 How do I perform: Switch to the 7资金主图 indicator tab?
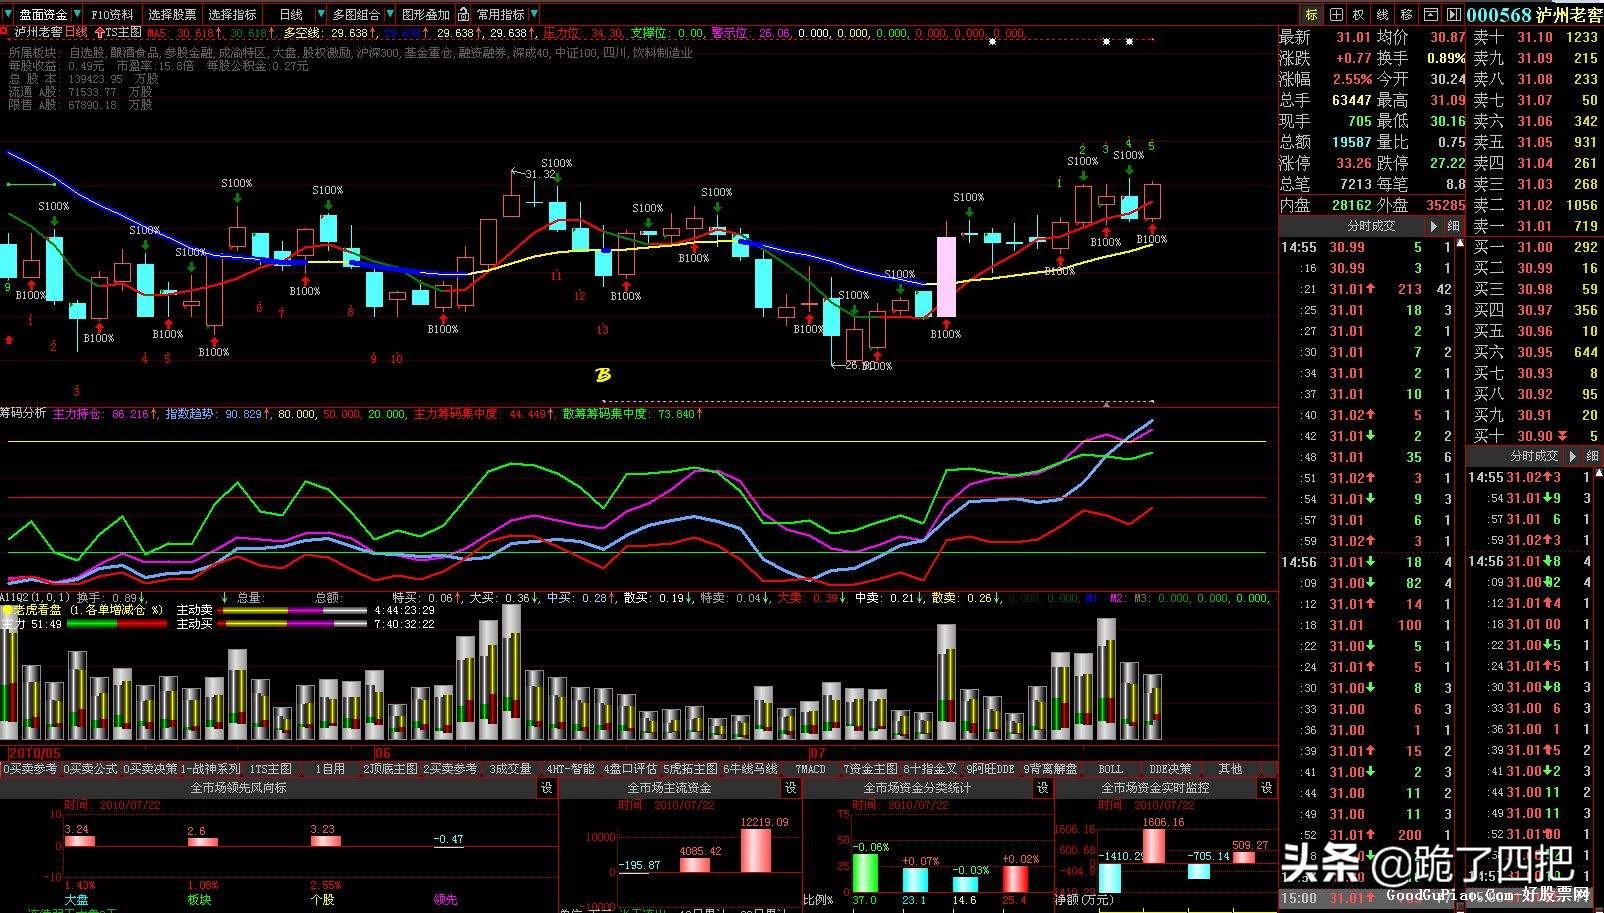point(870,769)
